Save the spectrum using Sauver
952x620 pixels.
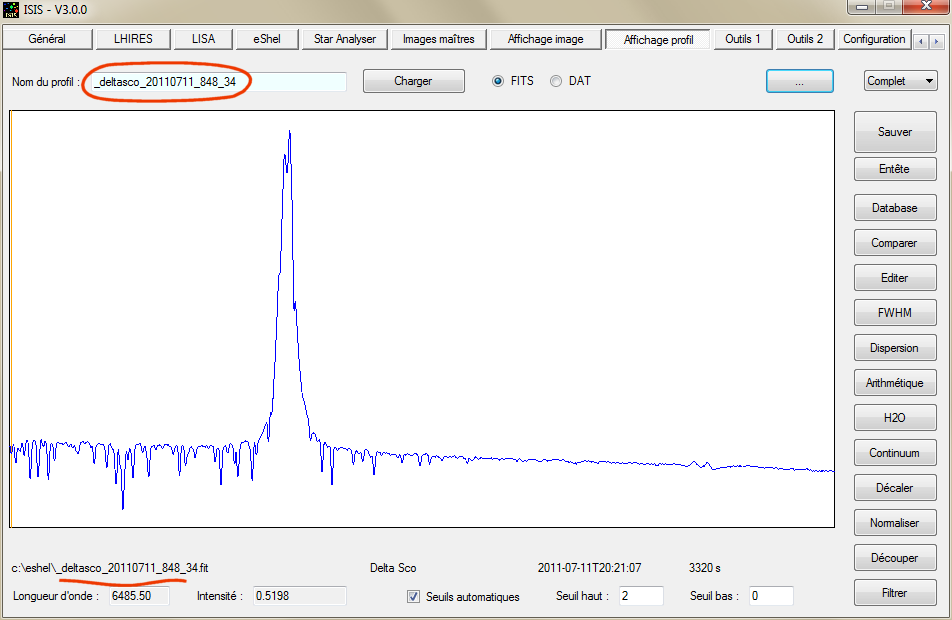coord(894,131)
